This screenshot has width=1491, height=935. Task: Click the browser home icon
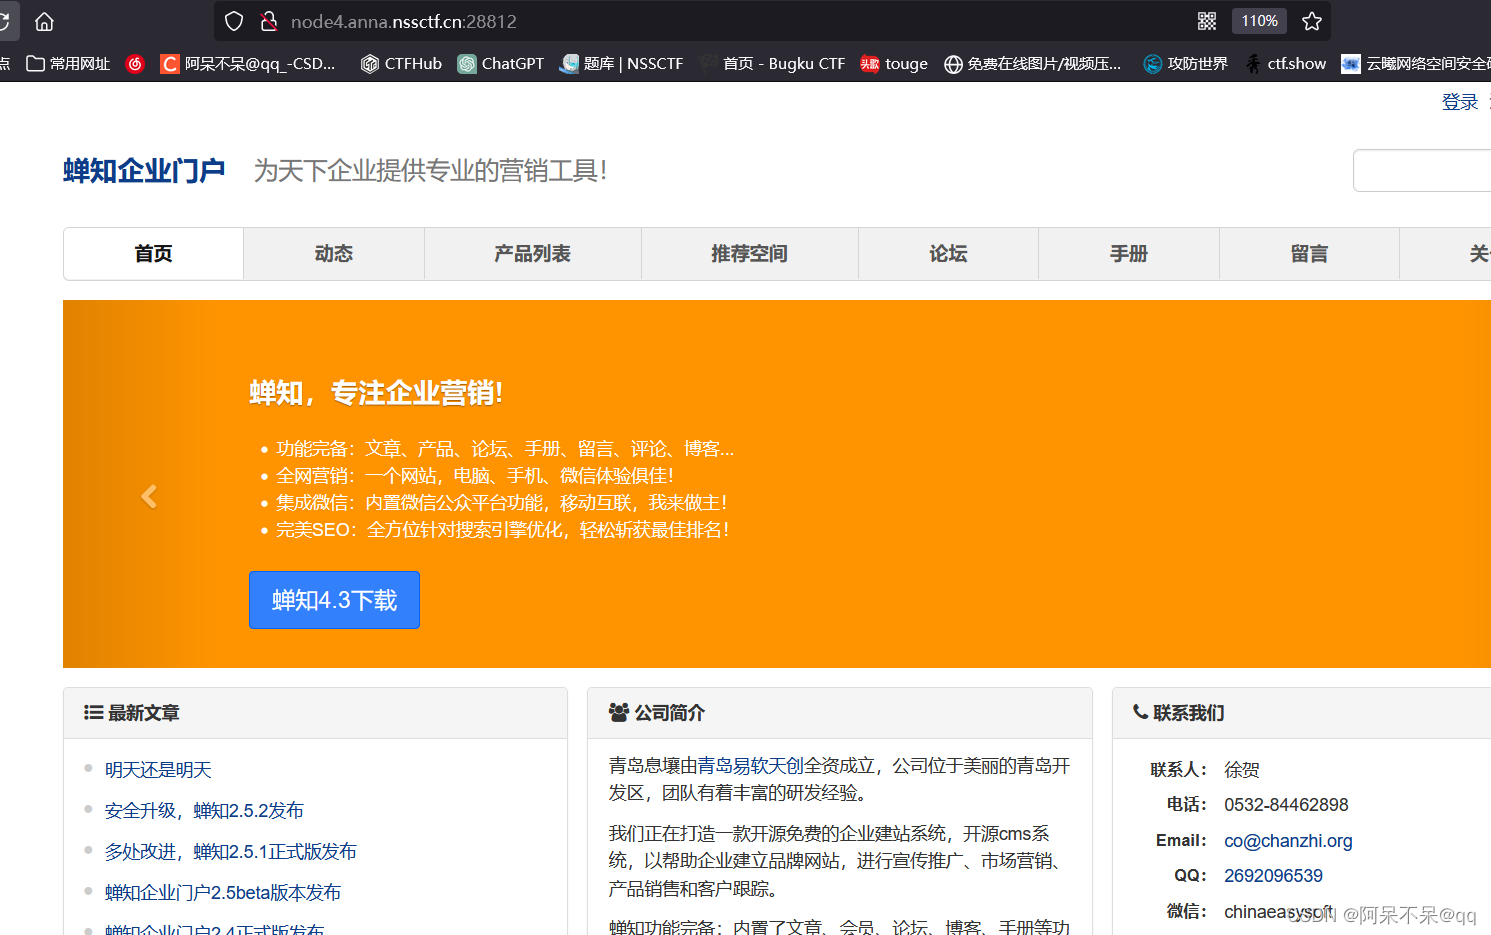tap(44, 21)
